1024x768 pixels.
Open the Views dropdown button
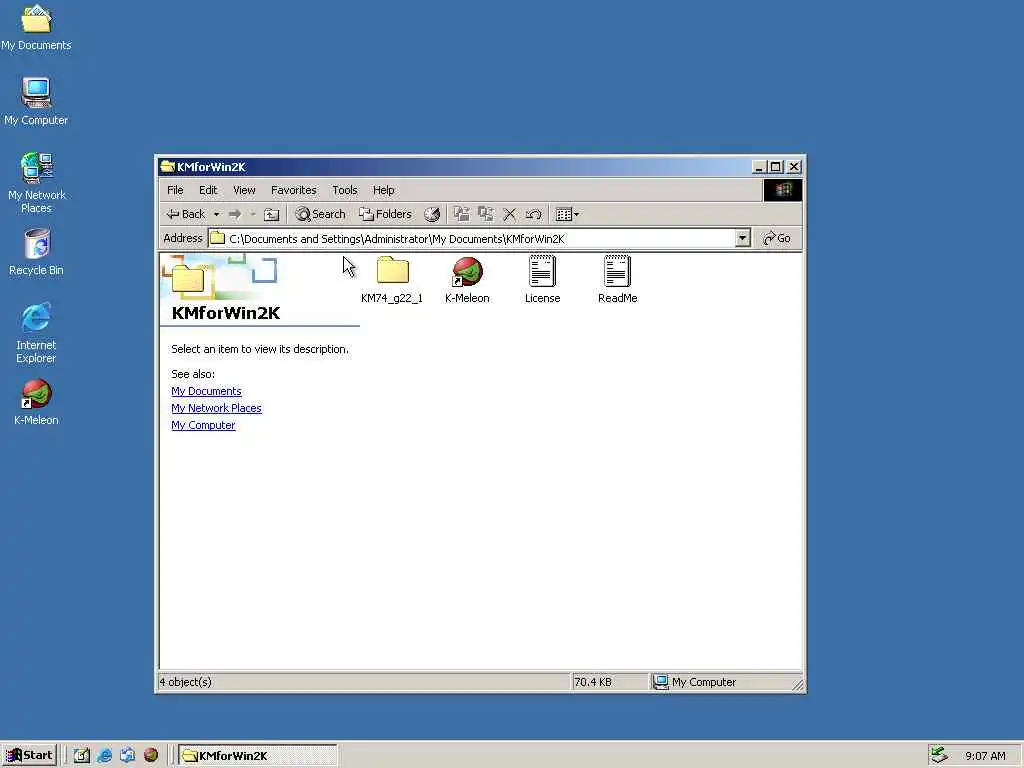tap(567, 214)
